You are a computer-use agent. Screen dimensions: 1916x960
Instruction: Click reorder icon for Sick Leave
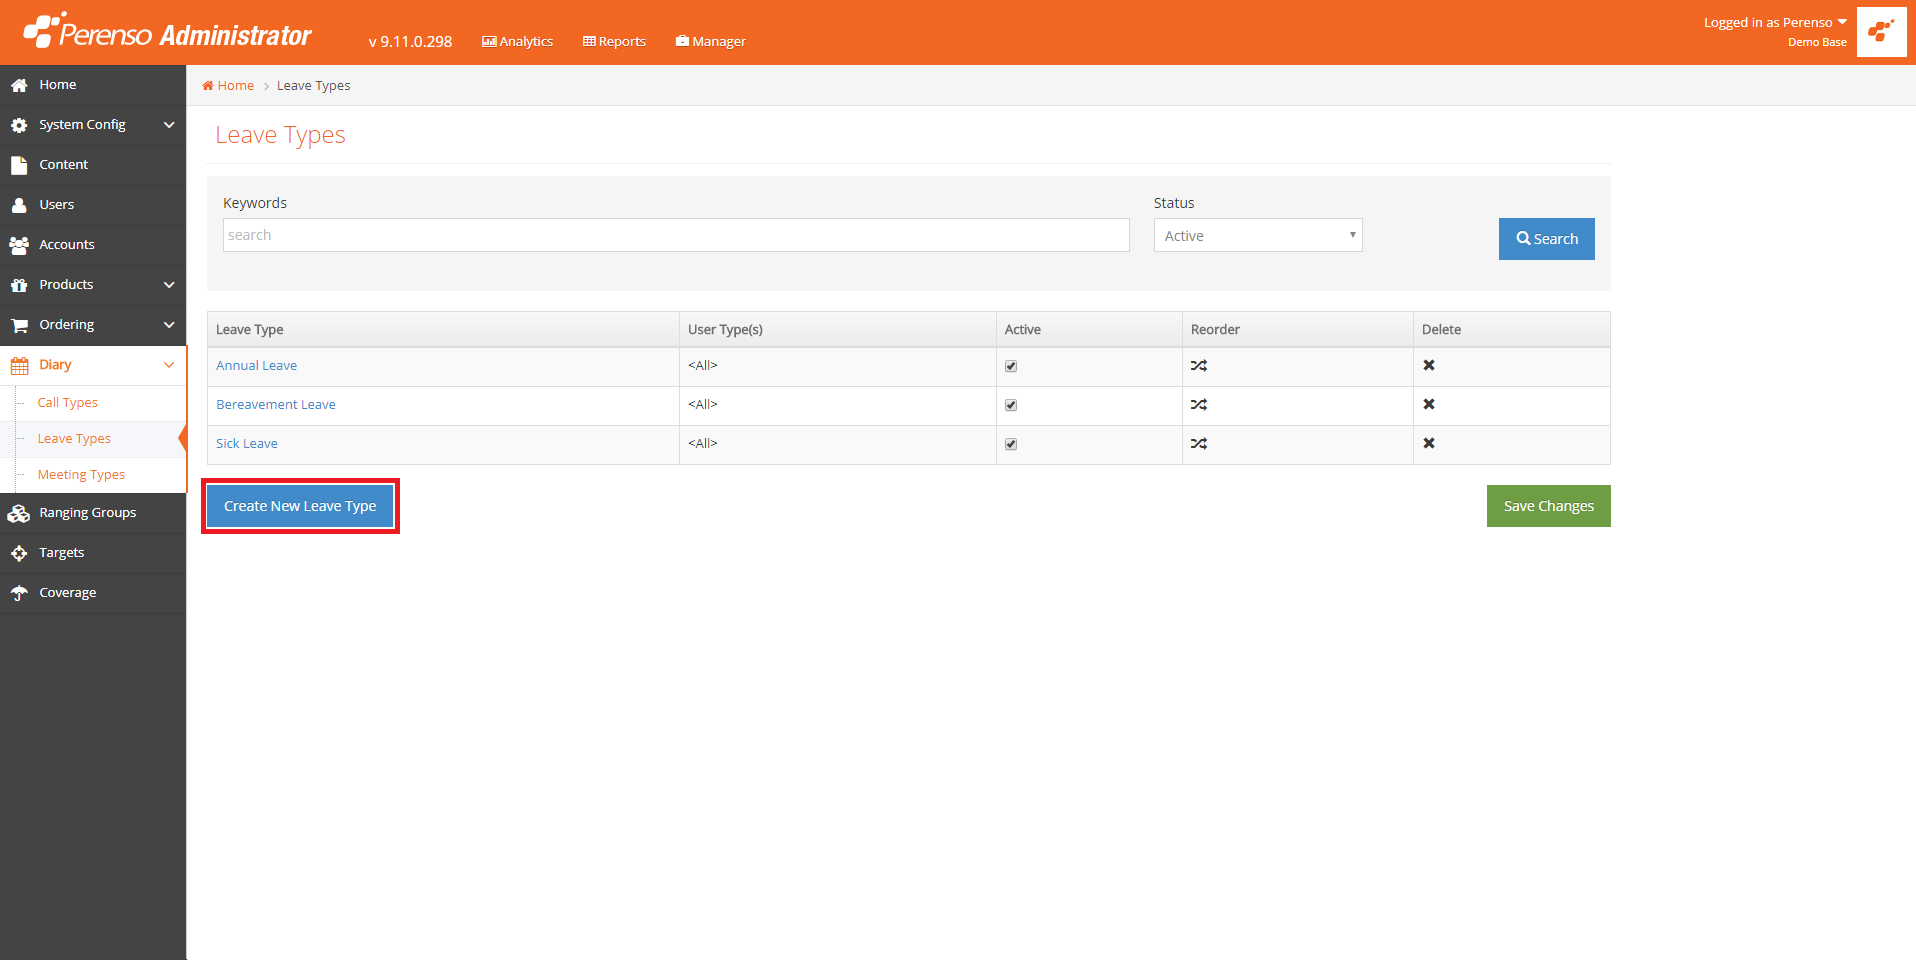[1199, 444]
